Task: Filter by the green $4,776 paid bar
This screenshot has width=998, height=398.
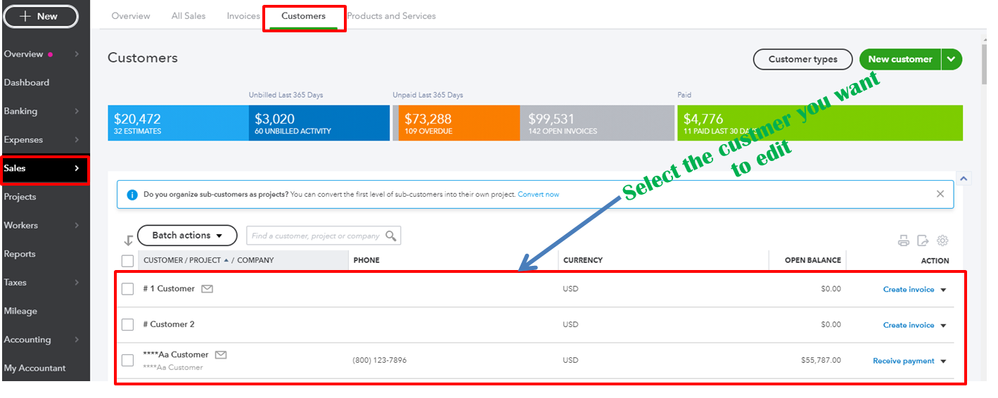Action: (x=820, y=123)
